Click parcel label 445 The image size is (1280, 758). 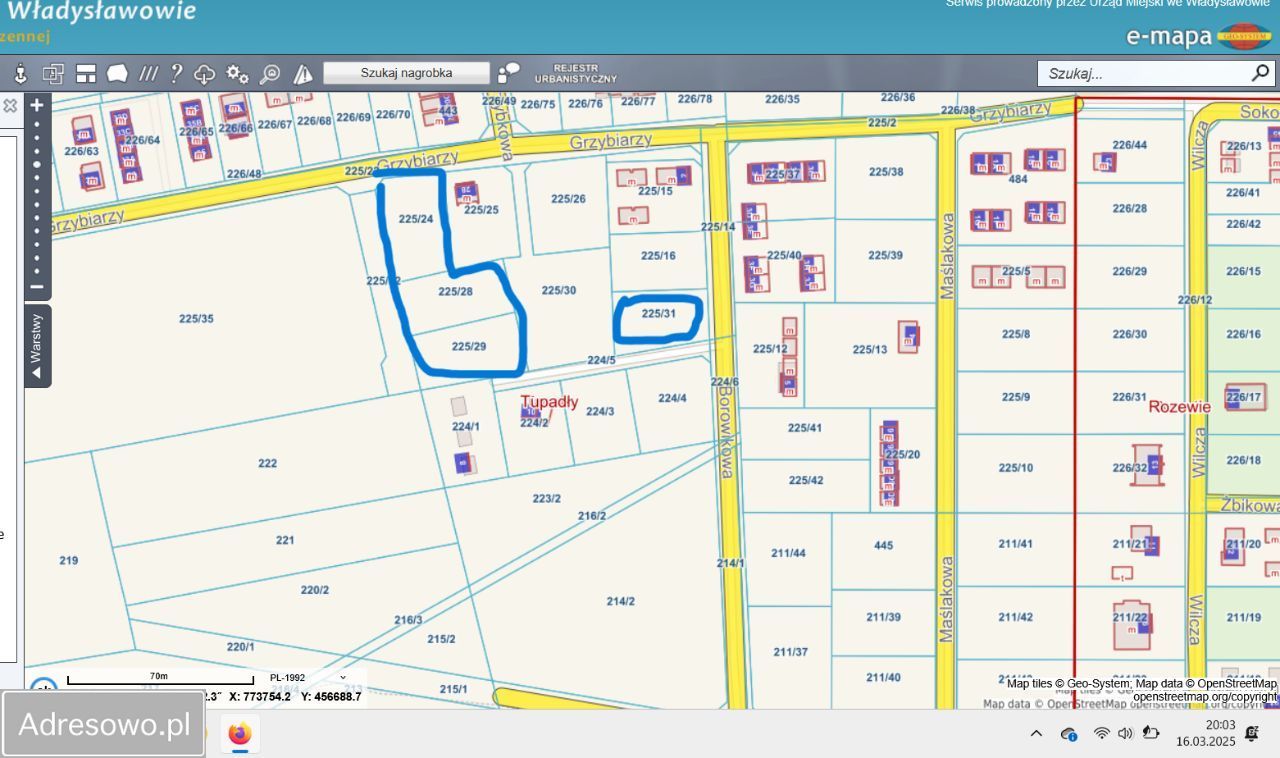[883, 545]
